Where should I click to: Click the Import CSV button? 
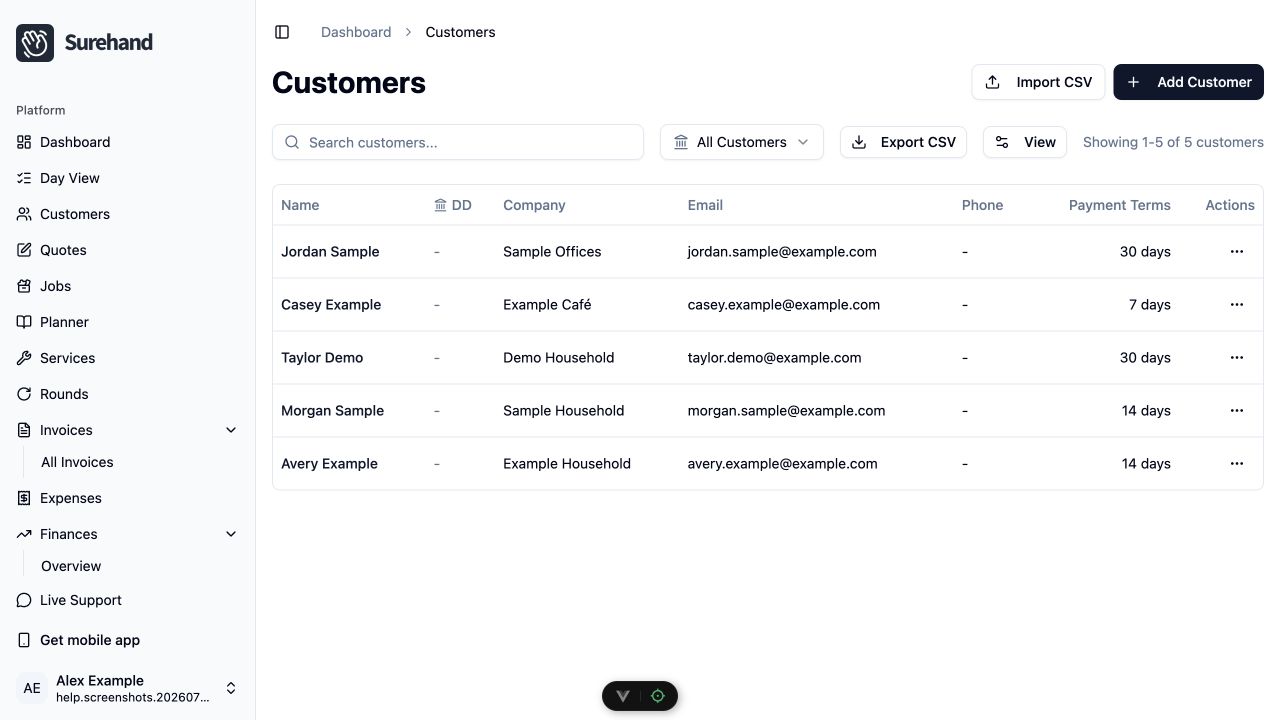[x=1038, y=82]
